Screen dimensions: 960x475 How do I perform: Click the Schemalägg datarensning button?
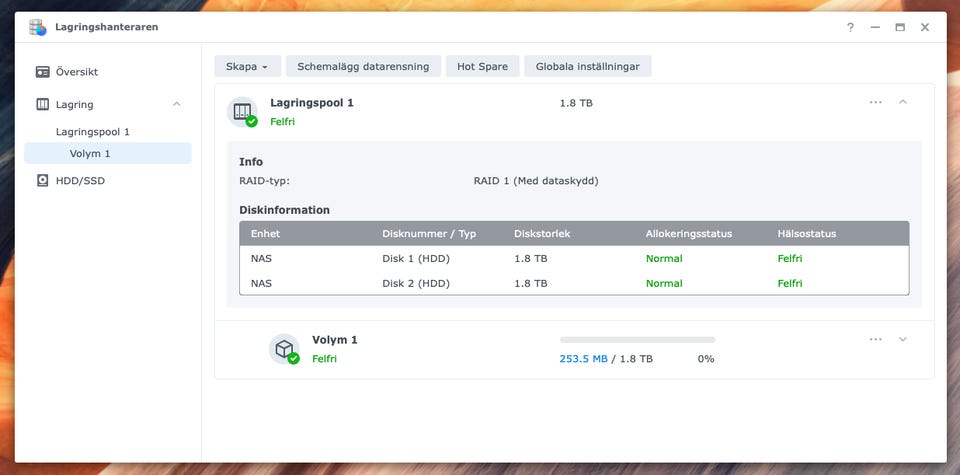(x=363, y=67)
